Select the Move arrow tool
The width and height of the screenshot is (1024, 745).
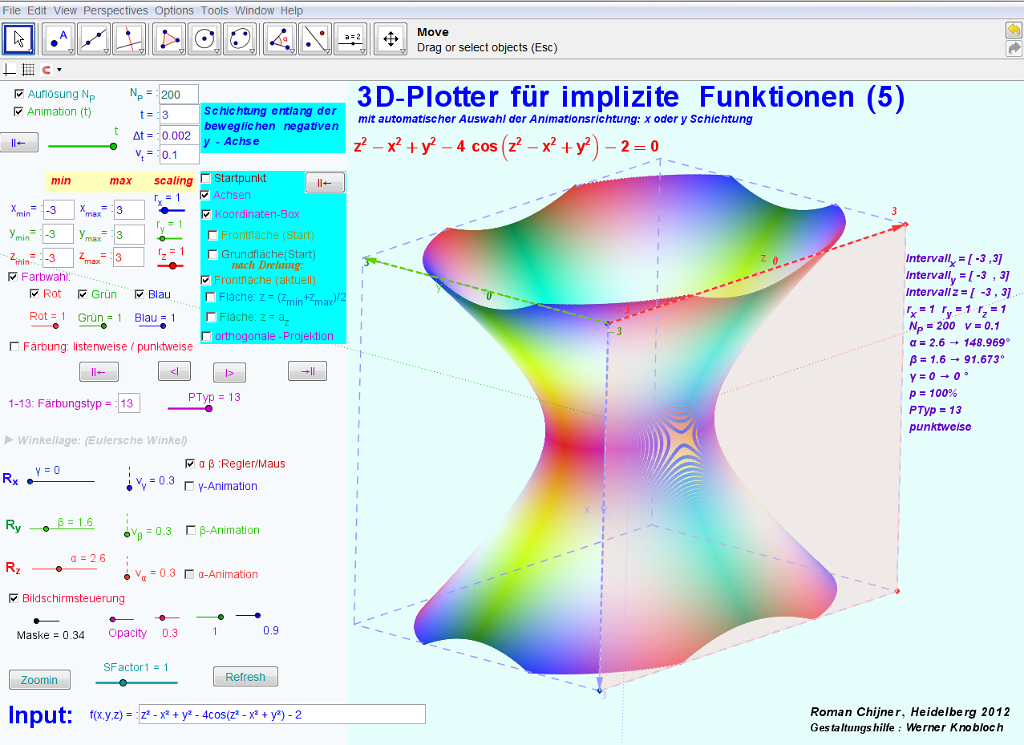click(19, 39)
